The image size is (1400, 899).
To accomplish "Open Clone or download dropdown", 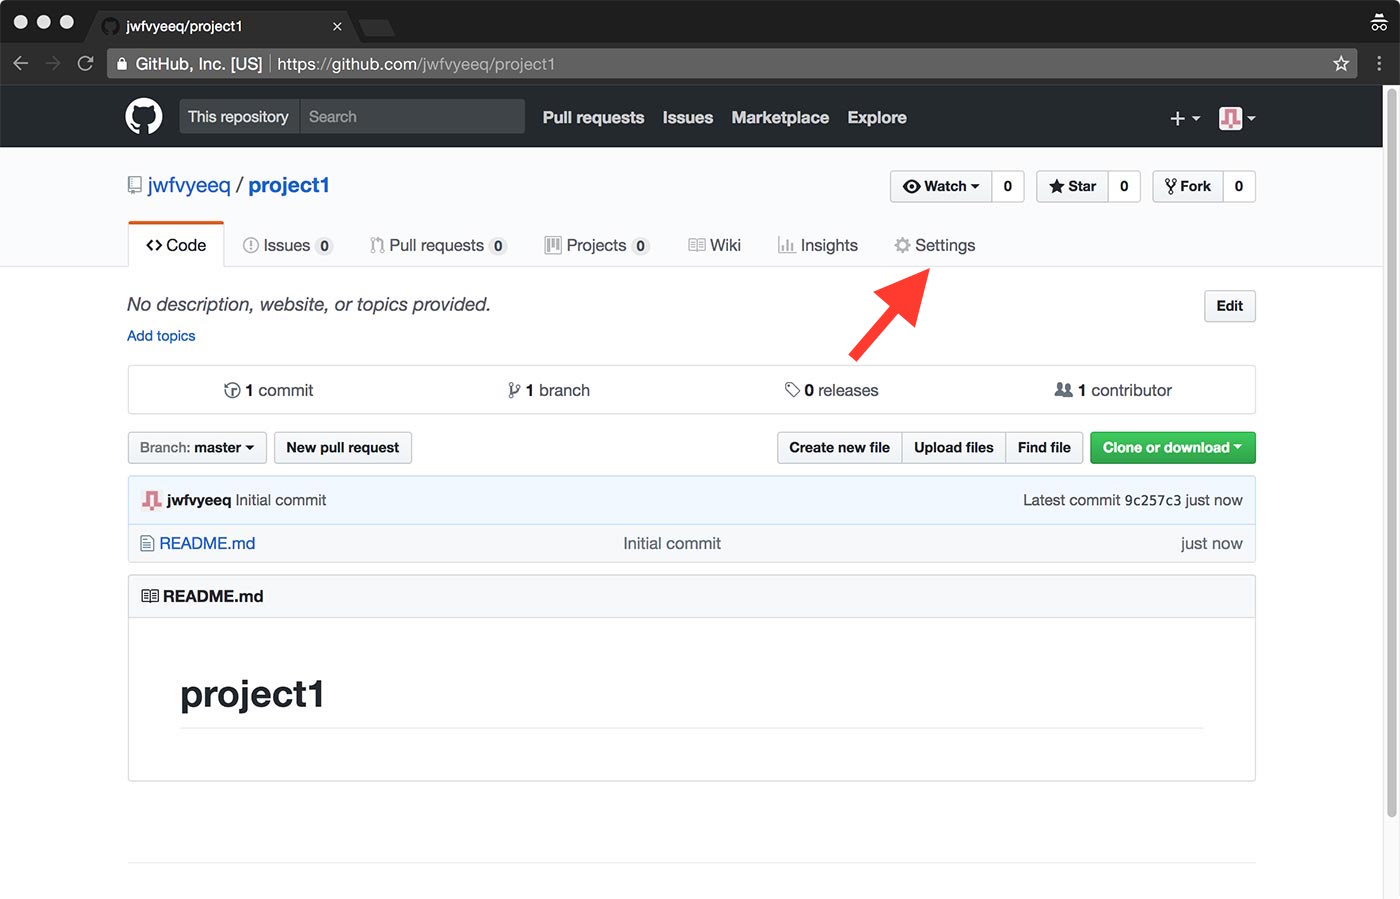I will pos(1172,448).
